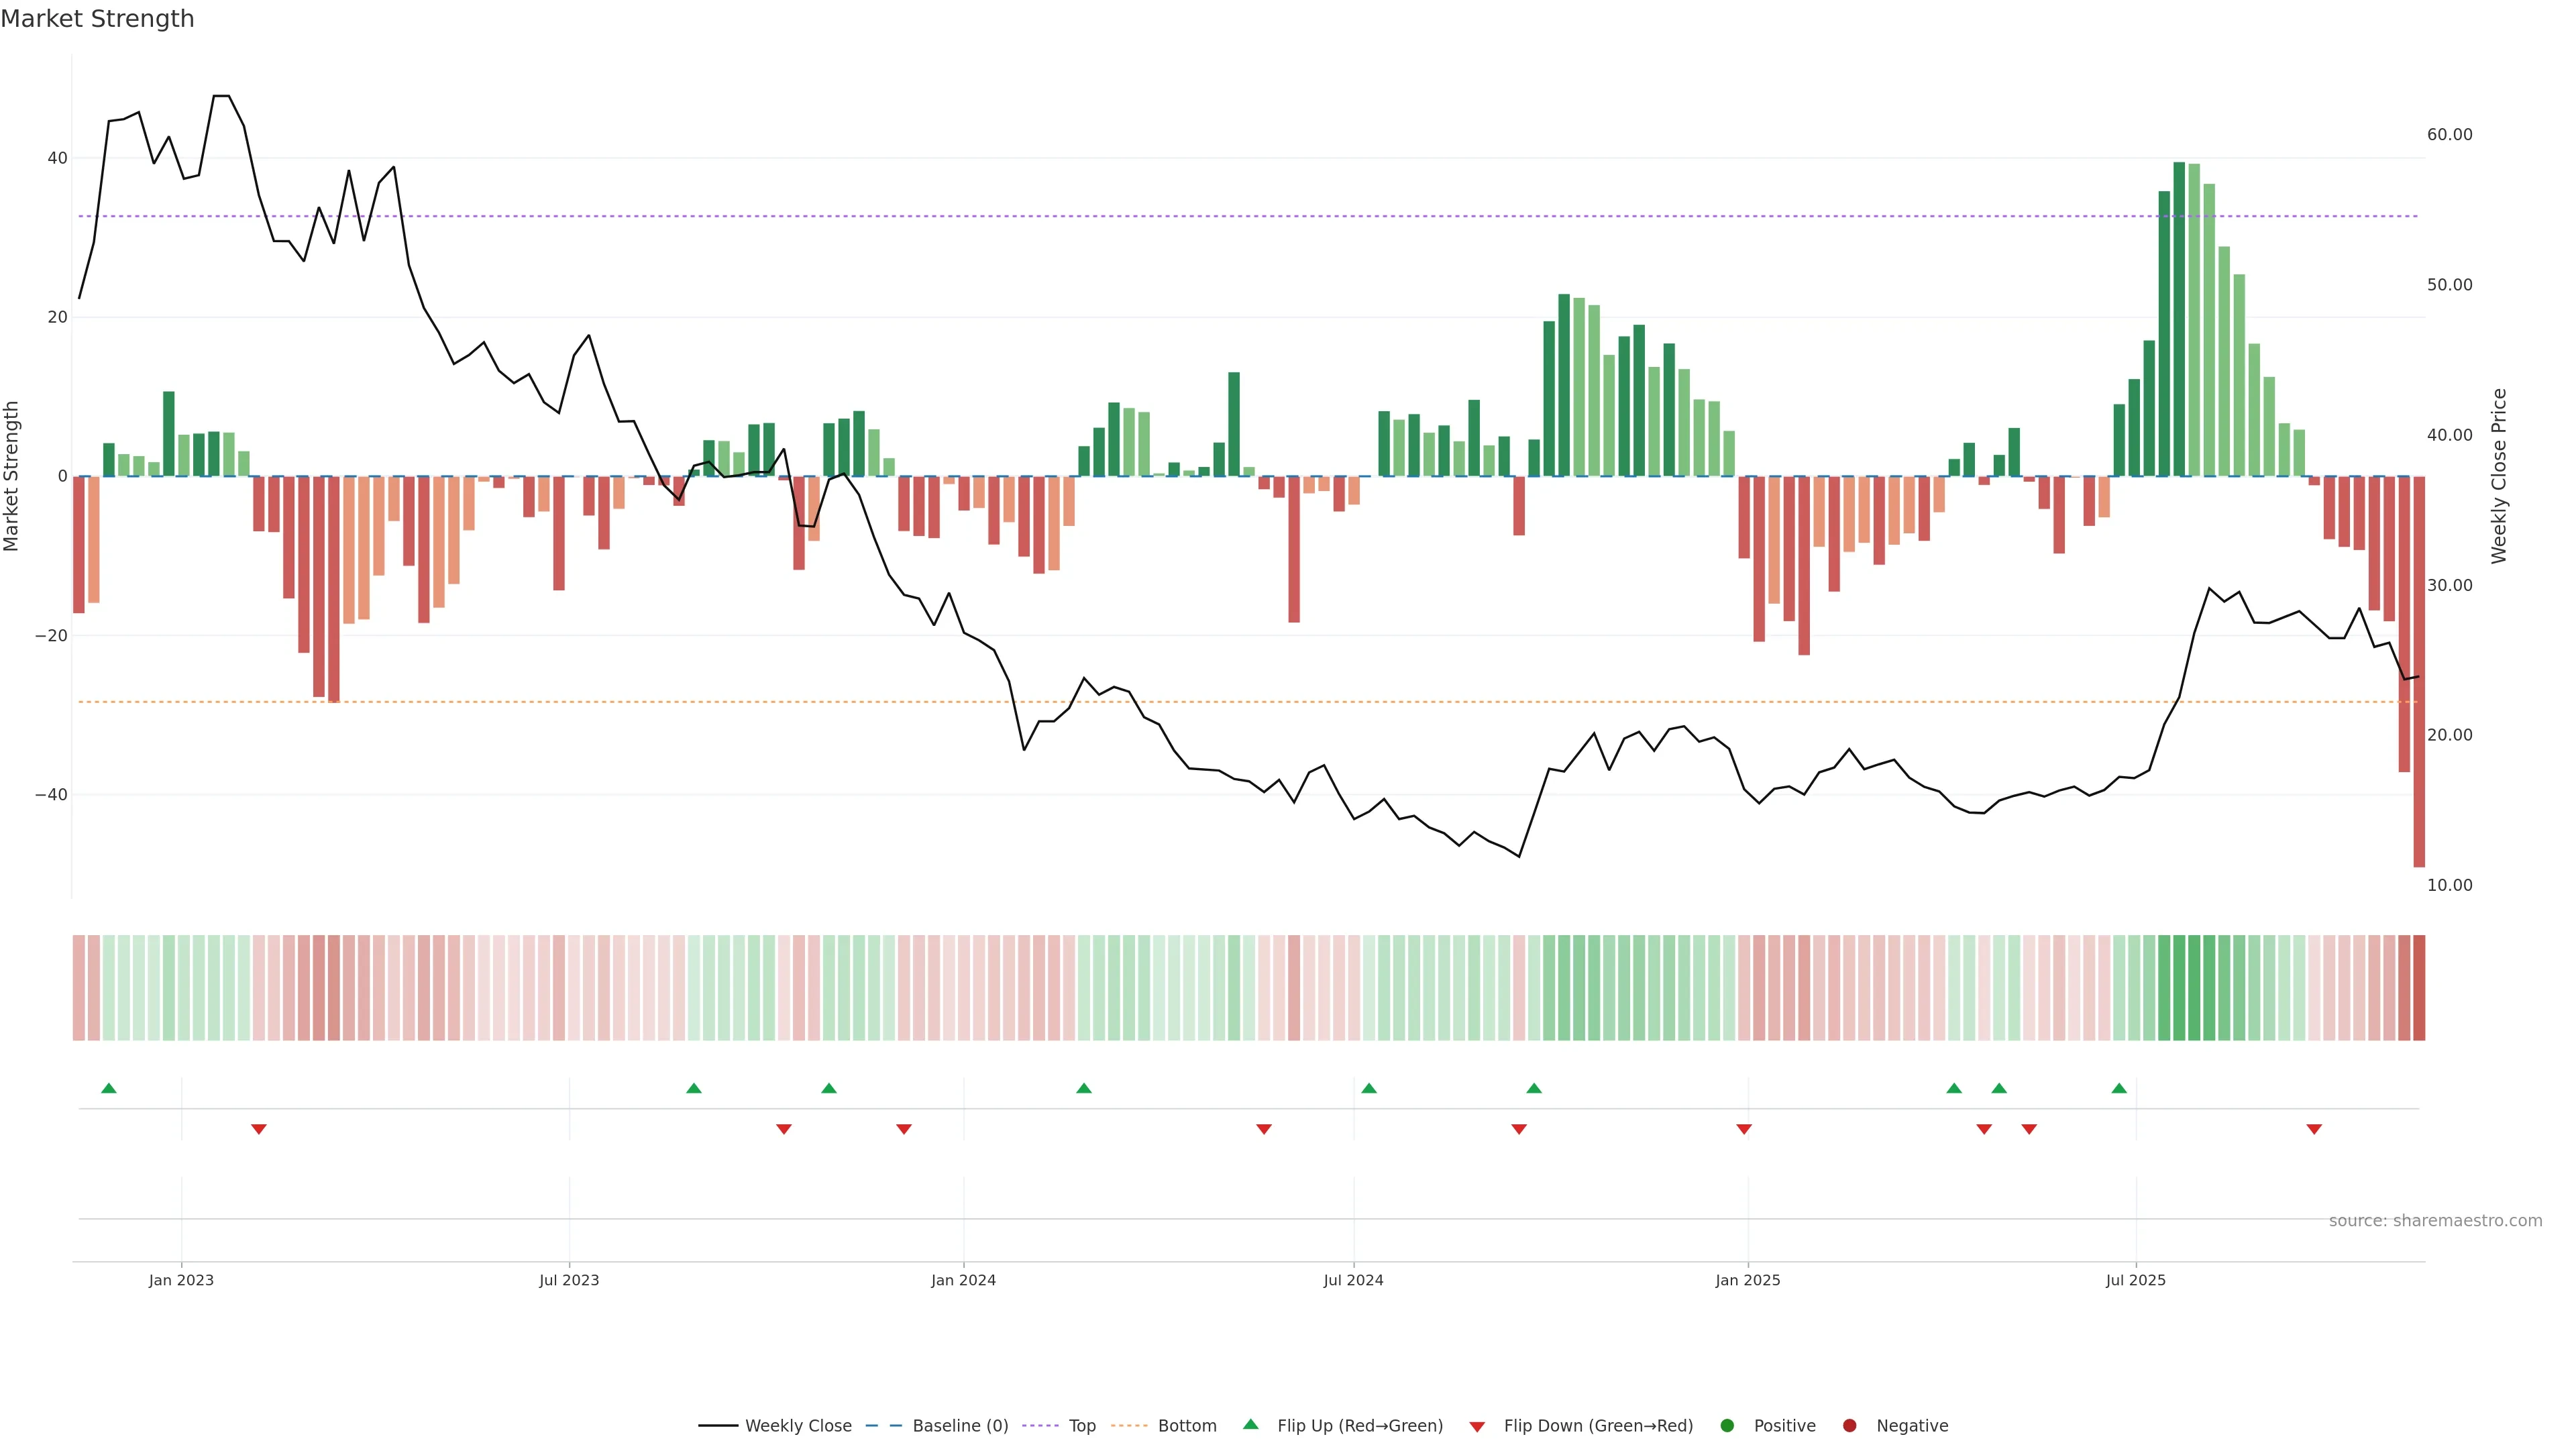Click the first green flip-up marker
The width and height of the screenshot is (2576, 1449).
[109, 1088]
